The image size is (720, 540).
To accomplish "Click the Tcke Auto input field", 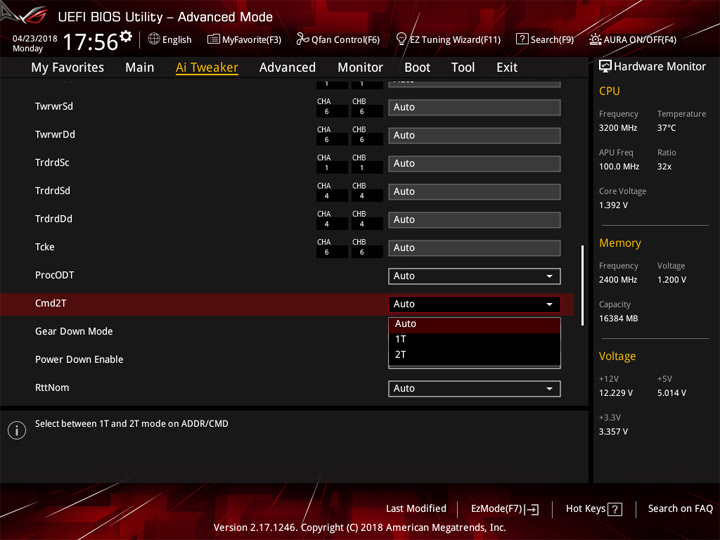I will (474, 248).
